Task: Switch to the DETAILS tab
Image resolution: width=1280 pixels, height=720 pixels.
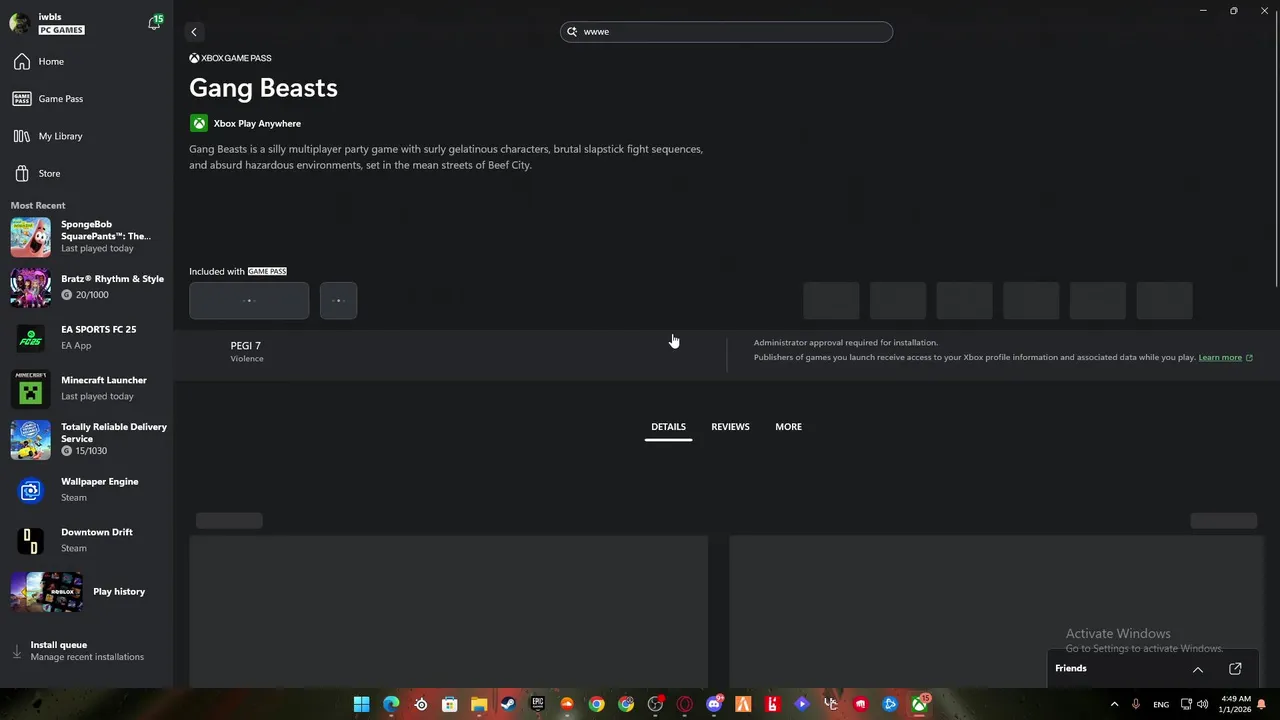Action: (x=668, y=427)
